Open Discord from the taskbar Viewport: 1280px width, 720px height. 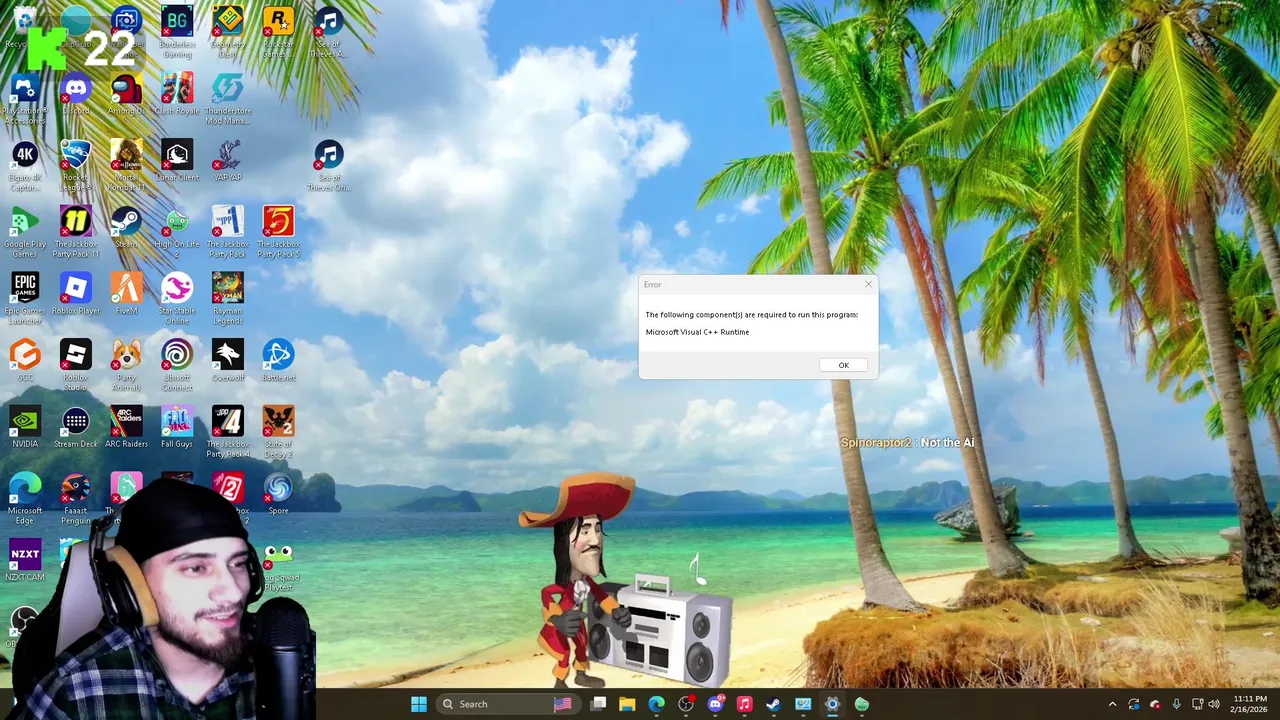[x=715, y=704]
